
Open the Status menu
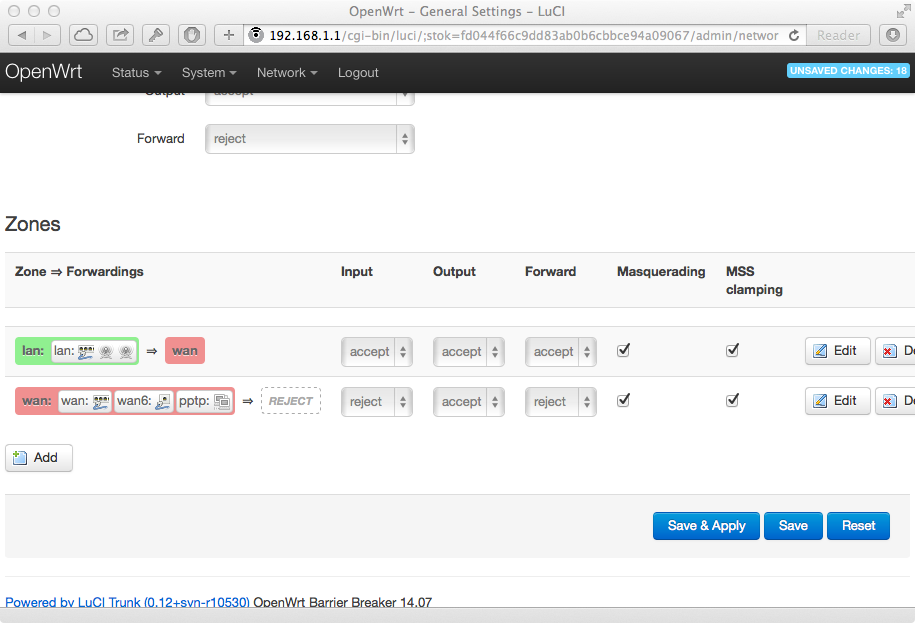(137, 73)
